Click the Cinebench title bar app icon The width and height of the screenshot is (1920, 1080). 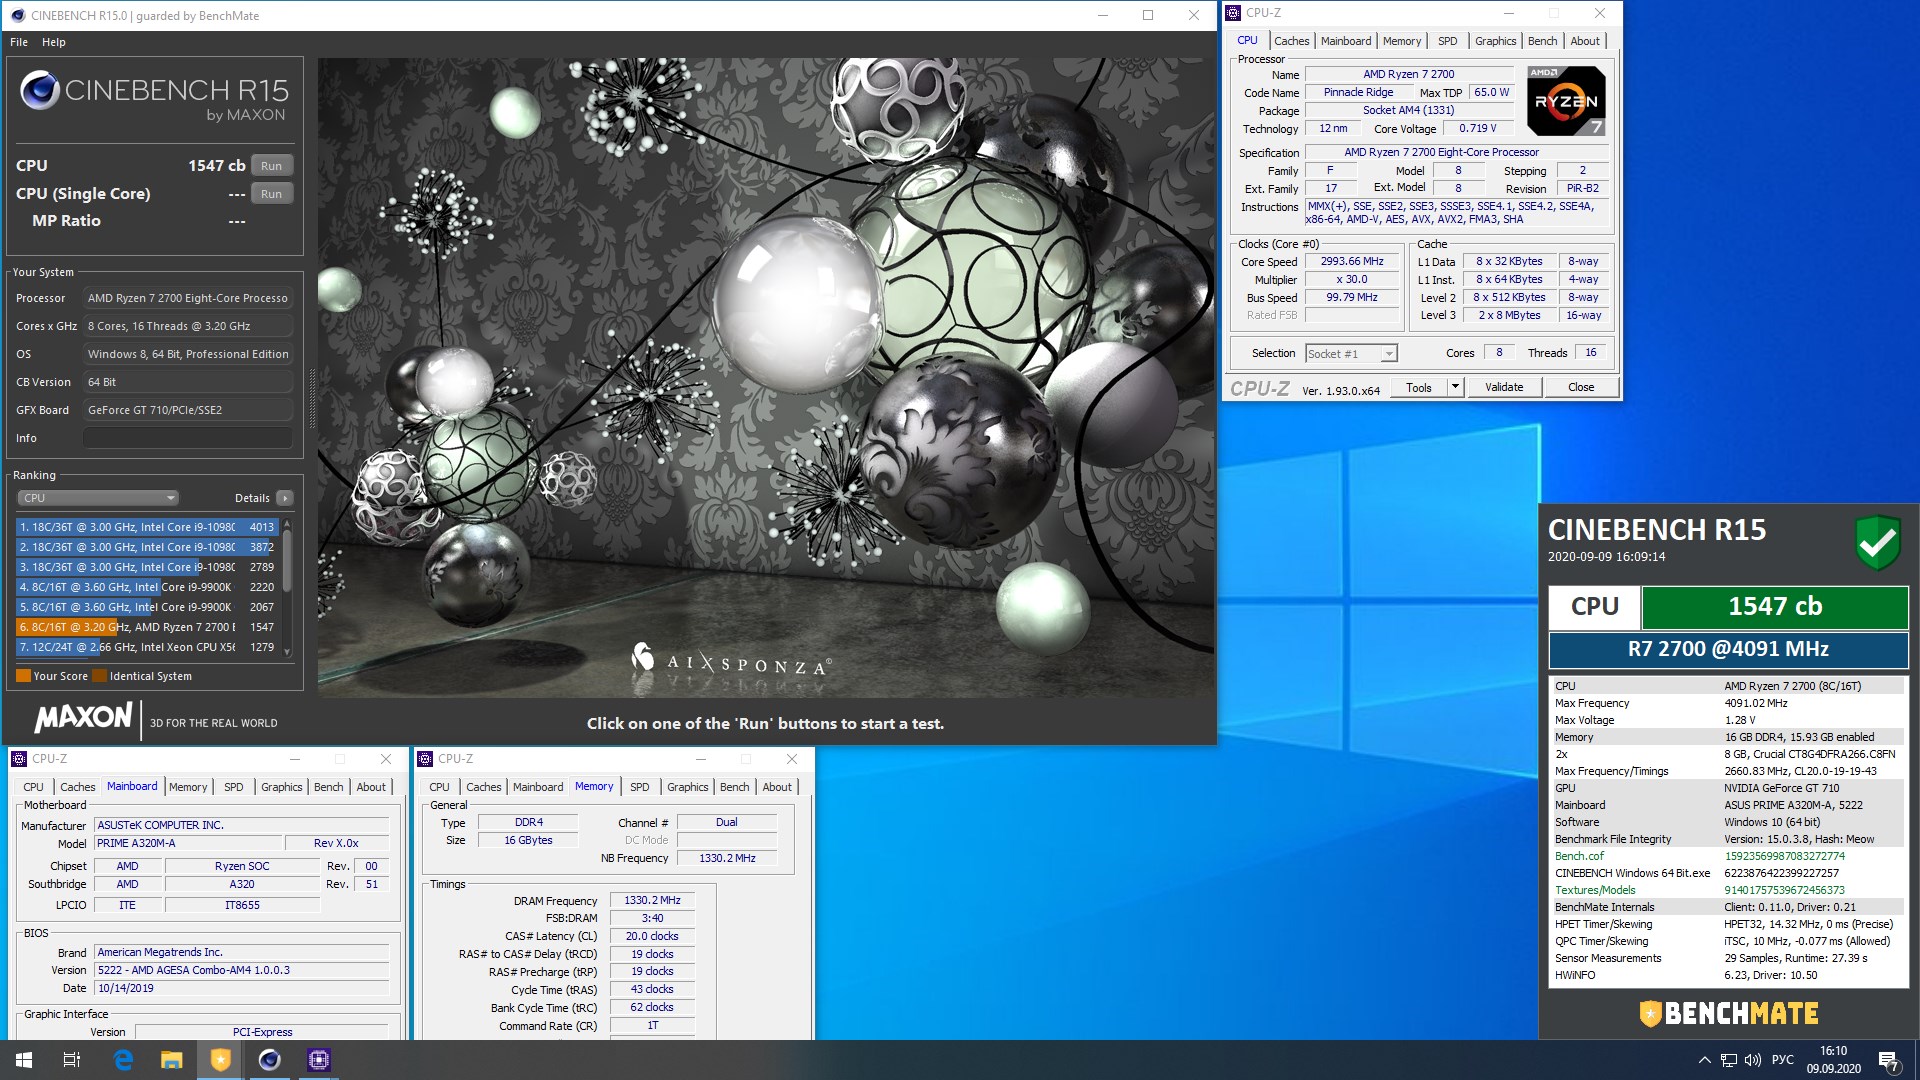tap(17, 15)
